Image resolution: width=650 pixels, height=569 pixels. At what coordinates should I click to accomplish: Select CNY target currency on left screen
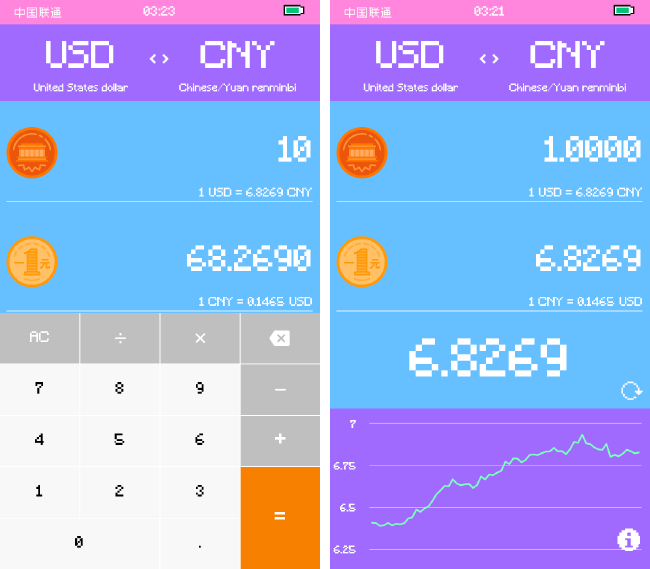point(237,55)
